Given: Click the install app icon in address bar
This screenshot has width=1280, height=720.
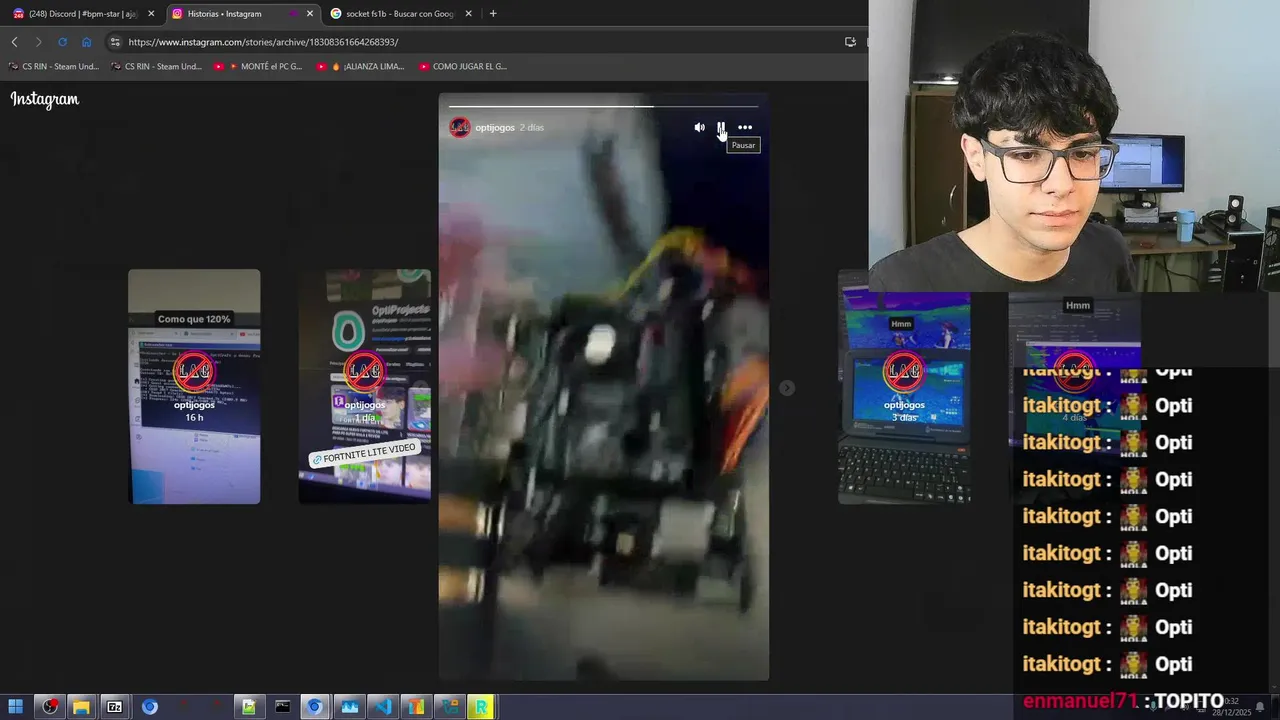Looking at the screenshot, I should pos(850,42).
